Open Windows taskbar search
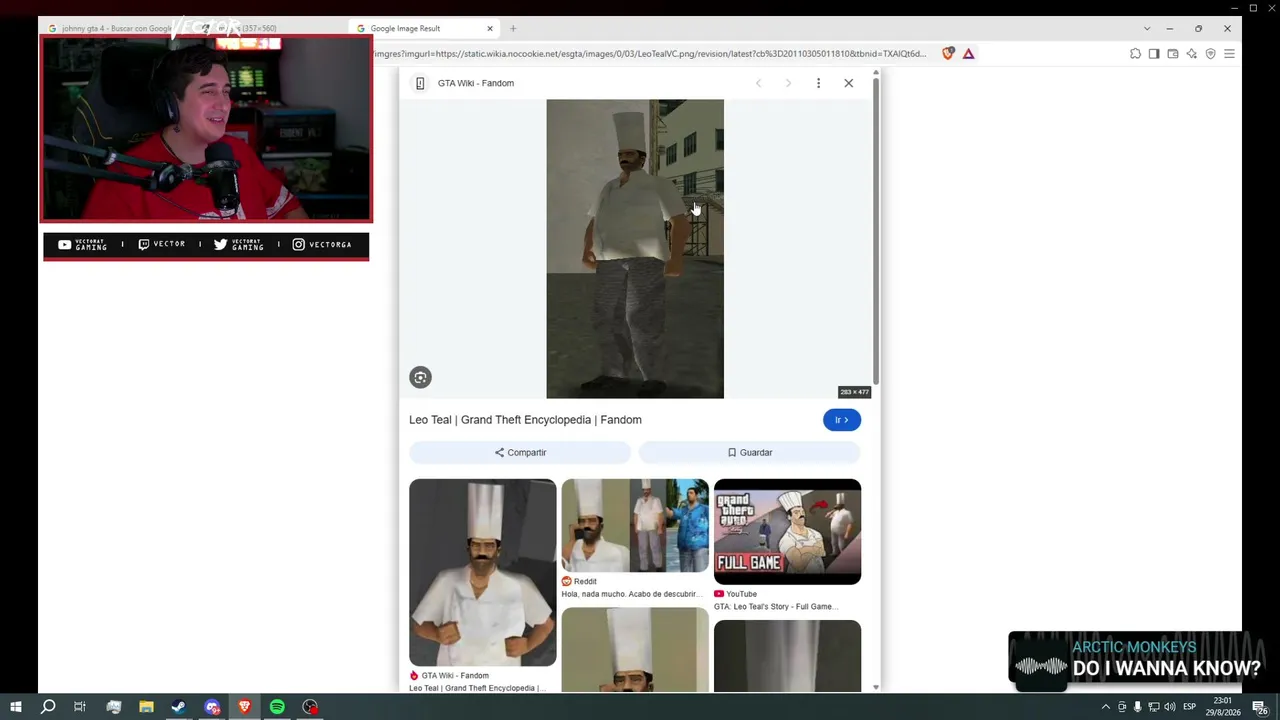Screen dimensions: 1280x720 (48, 707)
